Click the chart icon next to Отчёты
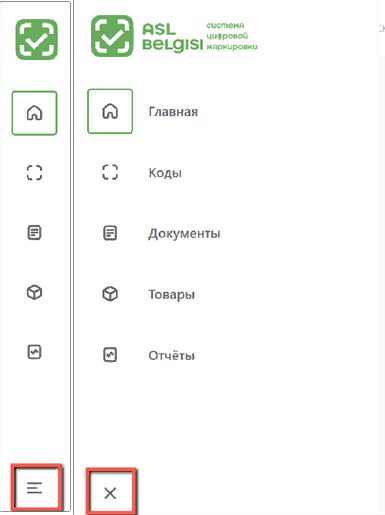The width and height of the screenshot is (385, 515). click(110, 355)
